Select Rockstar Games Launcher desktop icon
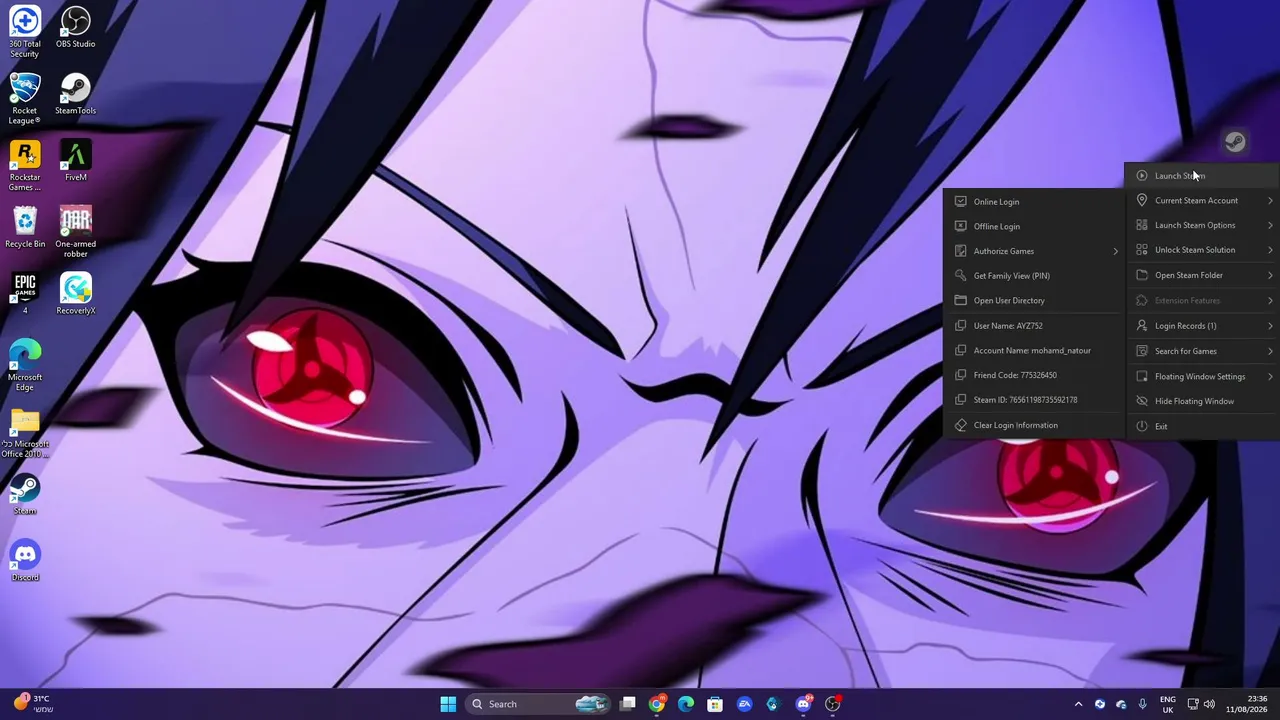The width and height of the screenshot is (1280, 720). pos(25,165)
